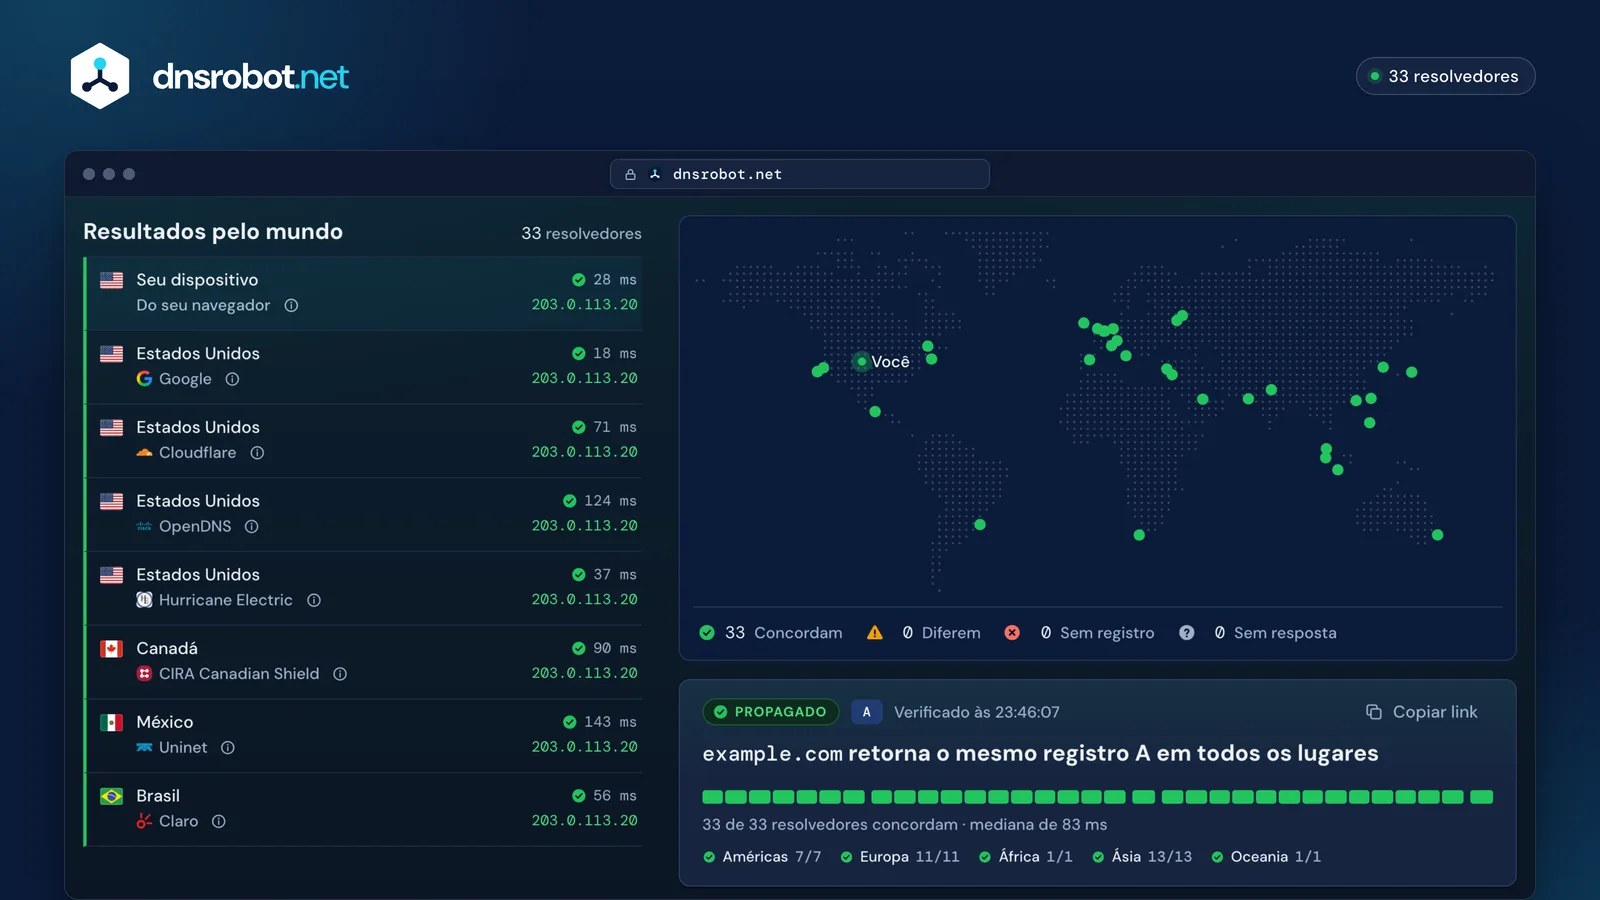Click the green resolver agreement progress bar
The image size is (1600, 900).
pyautogui.click(x=1097, y=797)
